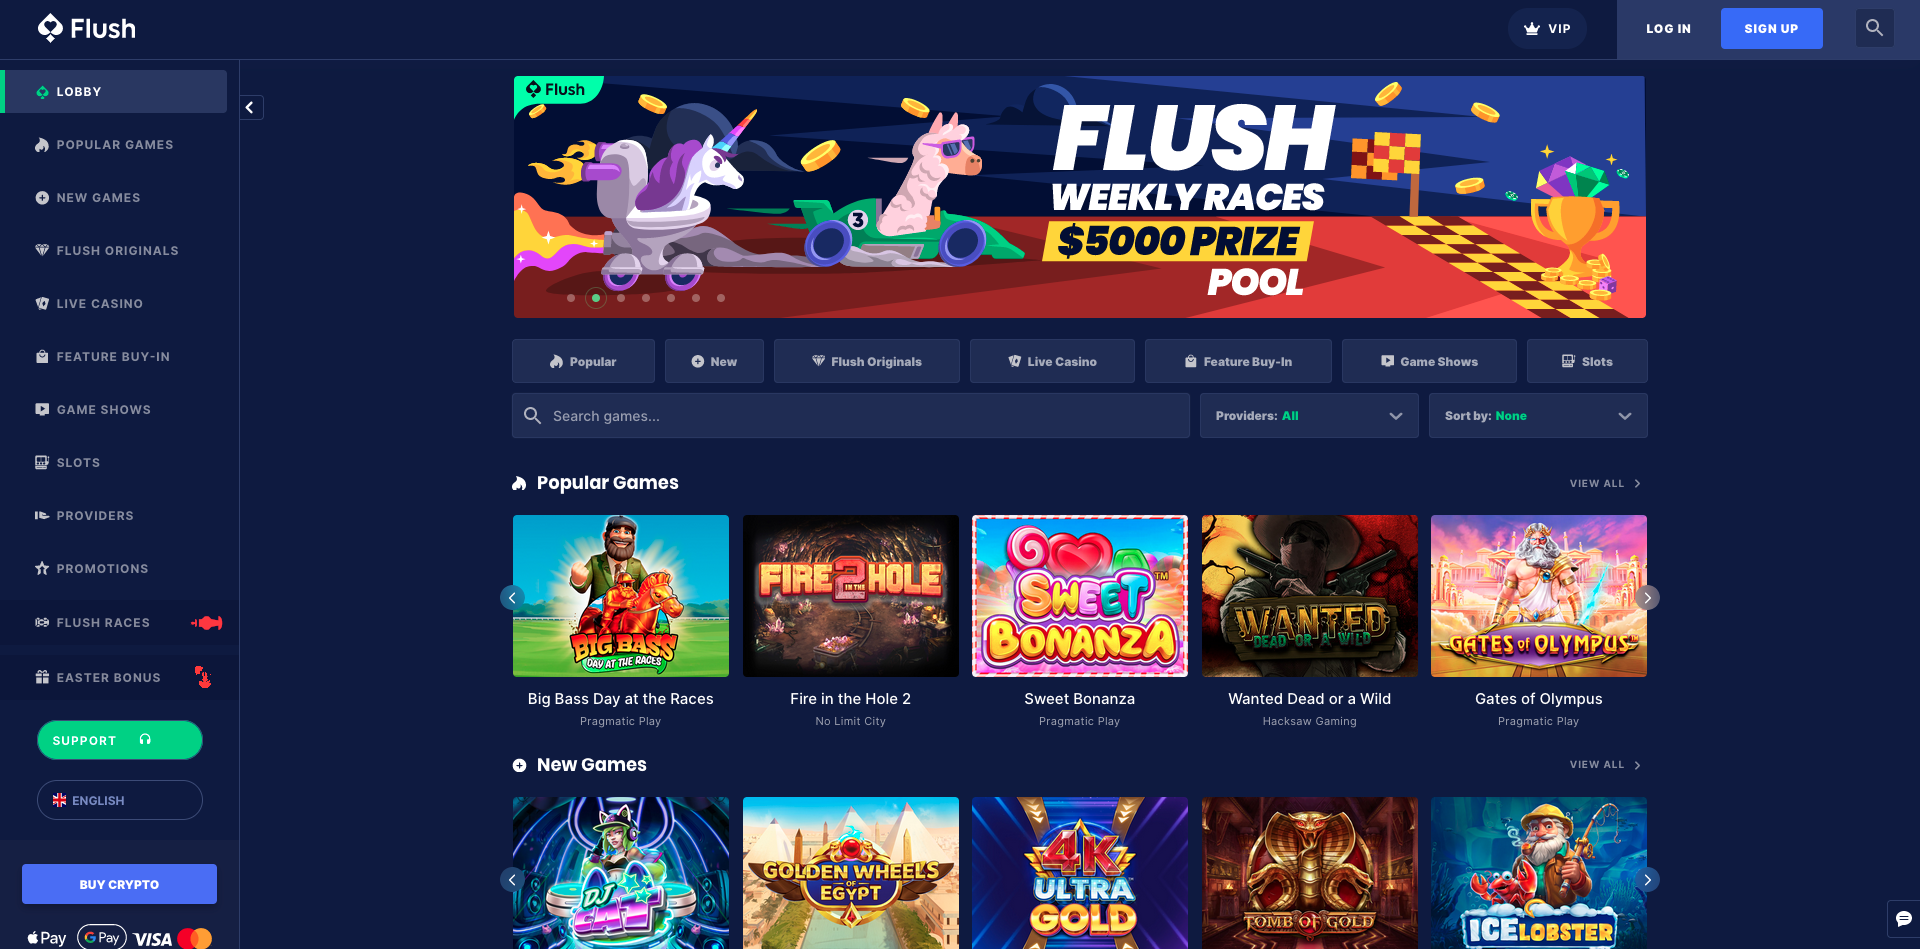This screenshot has width=1920, height=949.
Task: View all Popular Games
Action: pos(1605,484)
